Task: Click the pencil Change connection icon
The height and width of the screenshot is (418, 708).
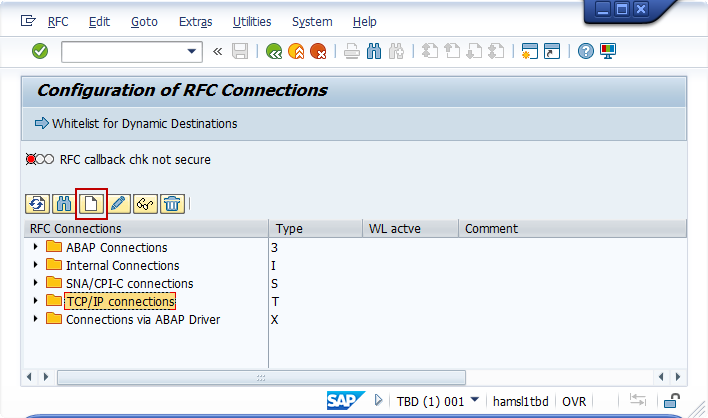Action: [118, 203]
